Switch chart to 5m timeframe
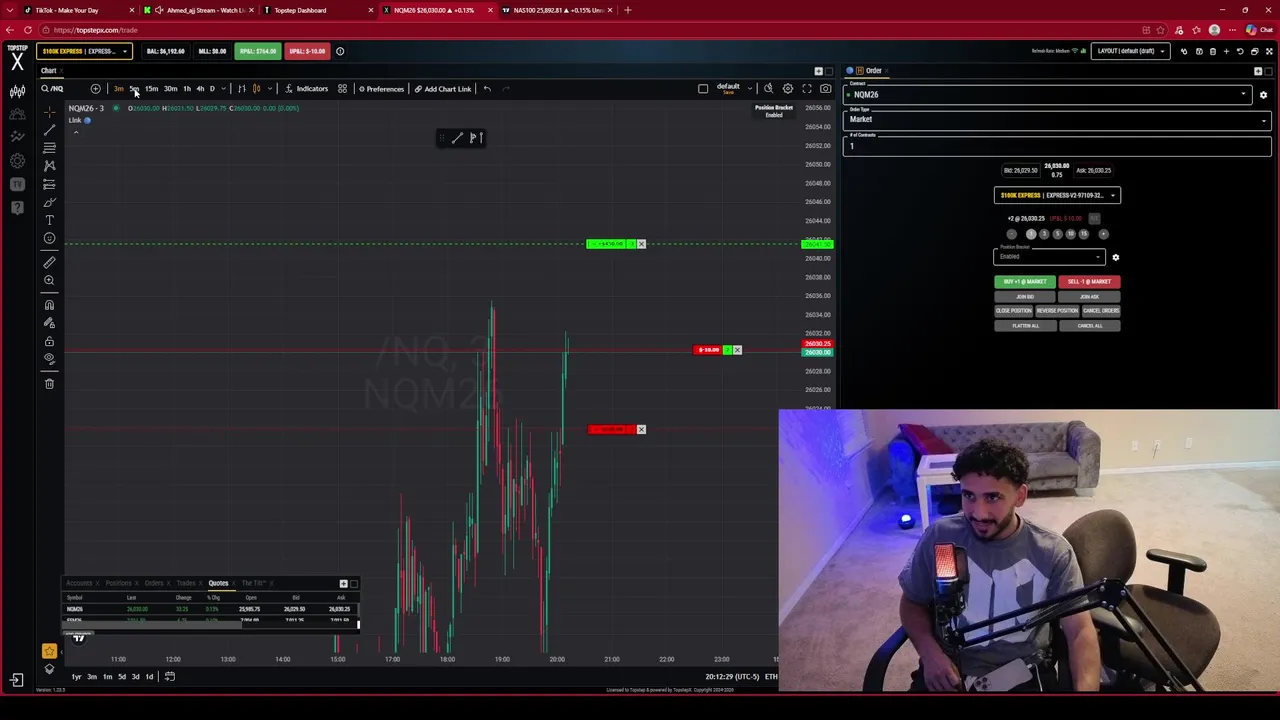Image resolution: width=1280 pixels, height=720 pixels. point(134,89)
